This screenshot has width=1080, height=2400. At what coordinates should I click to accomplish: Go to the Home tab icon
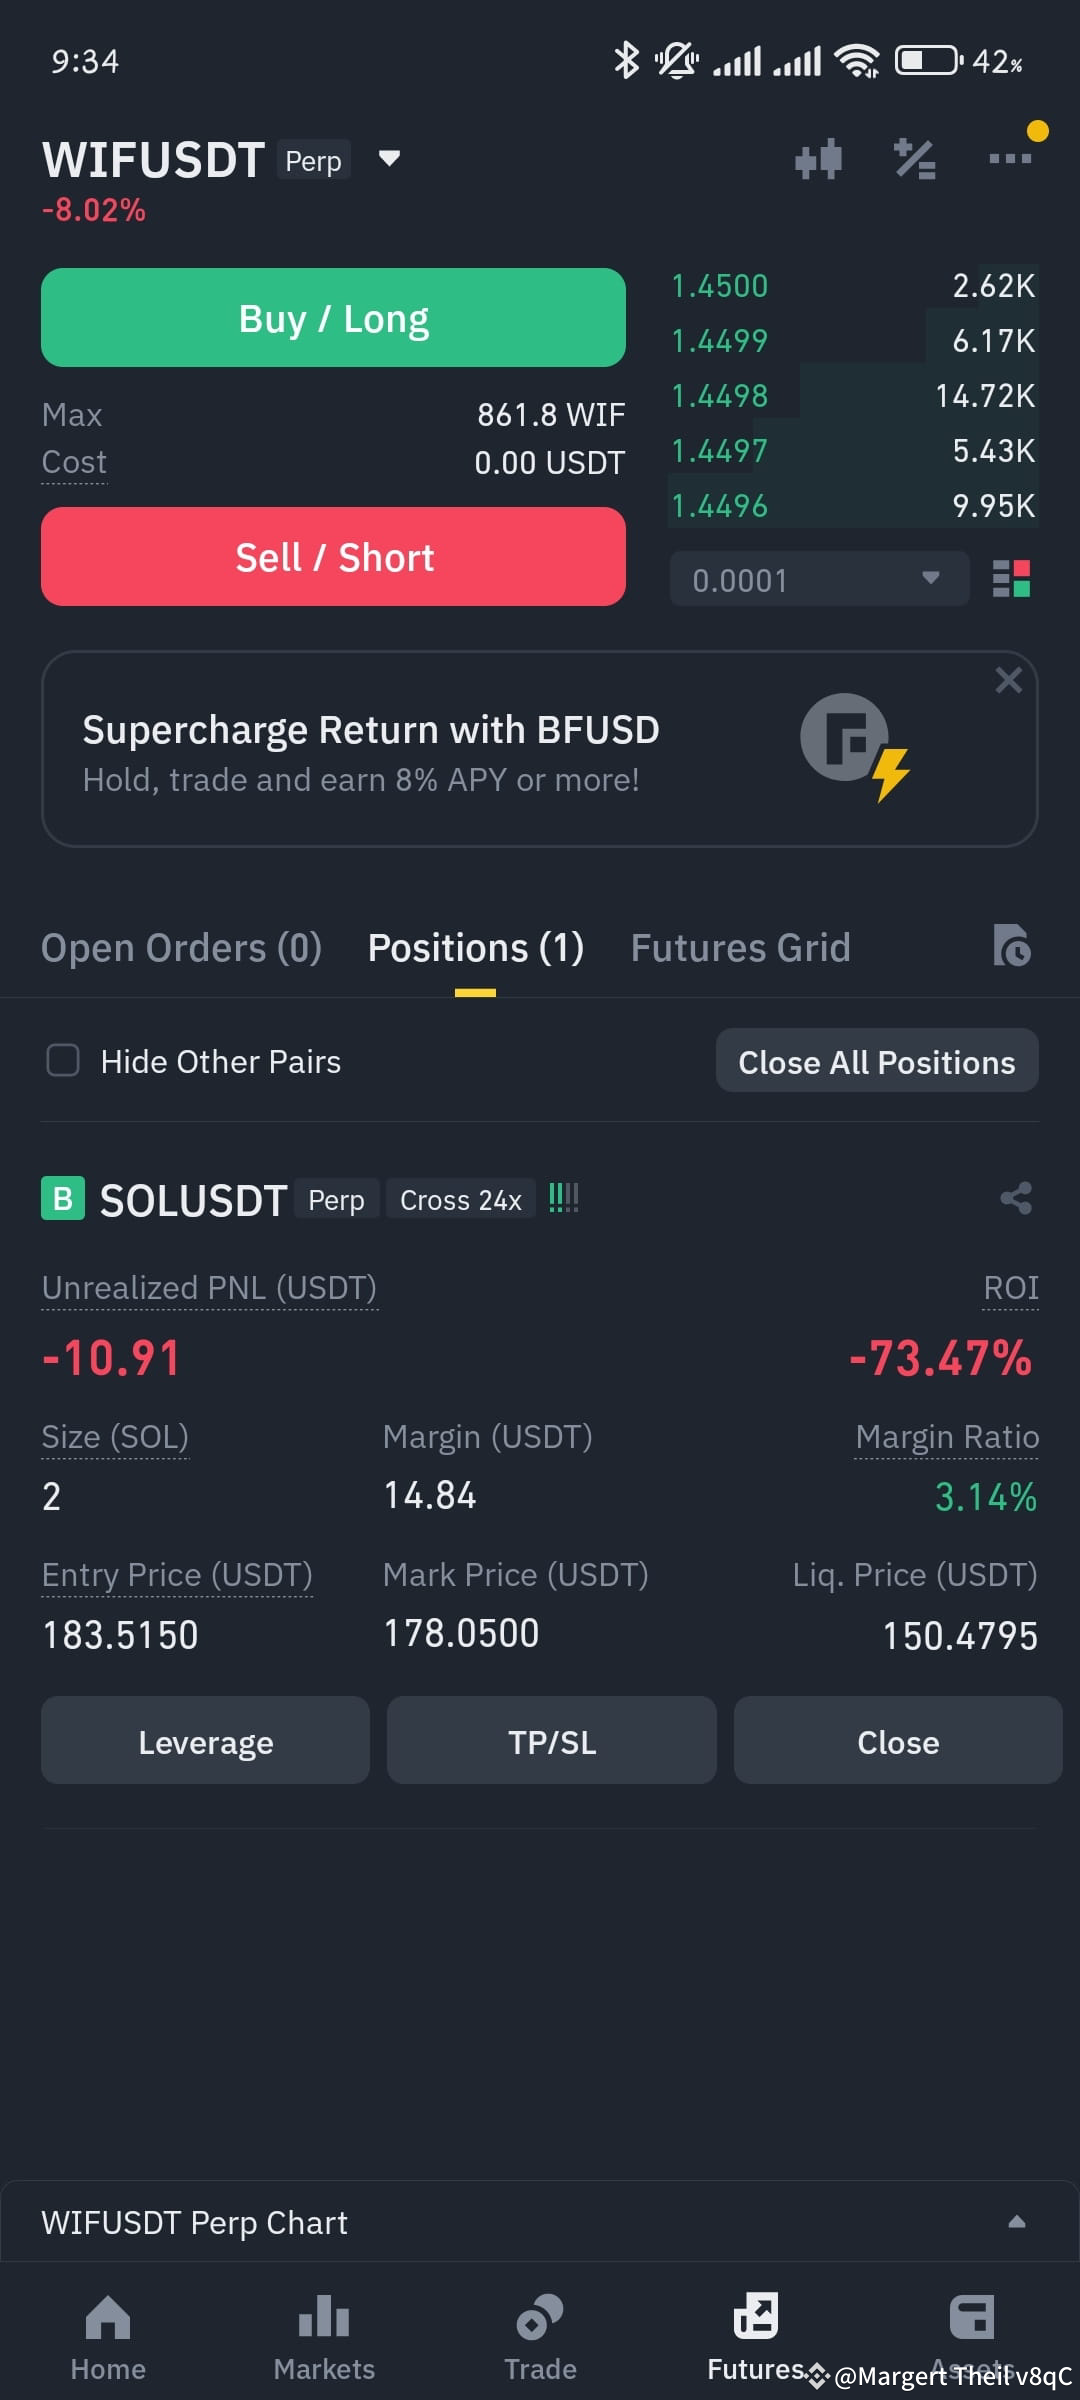click(x=108, y=2318)
